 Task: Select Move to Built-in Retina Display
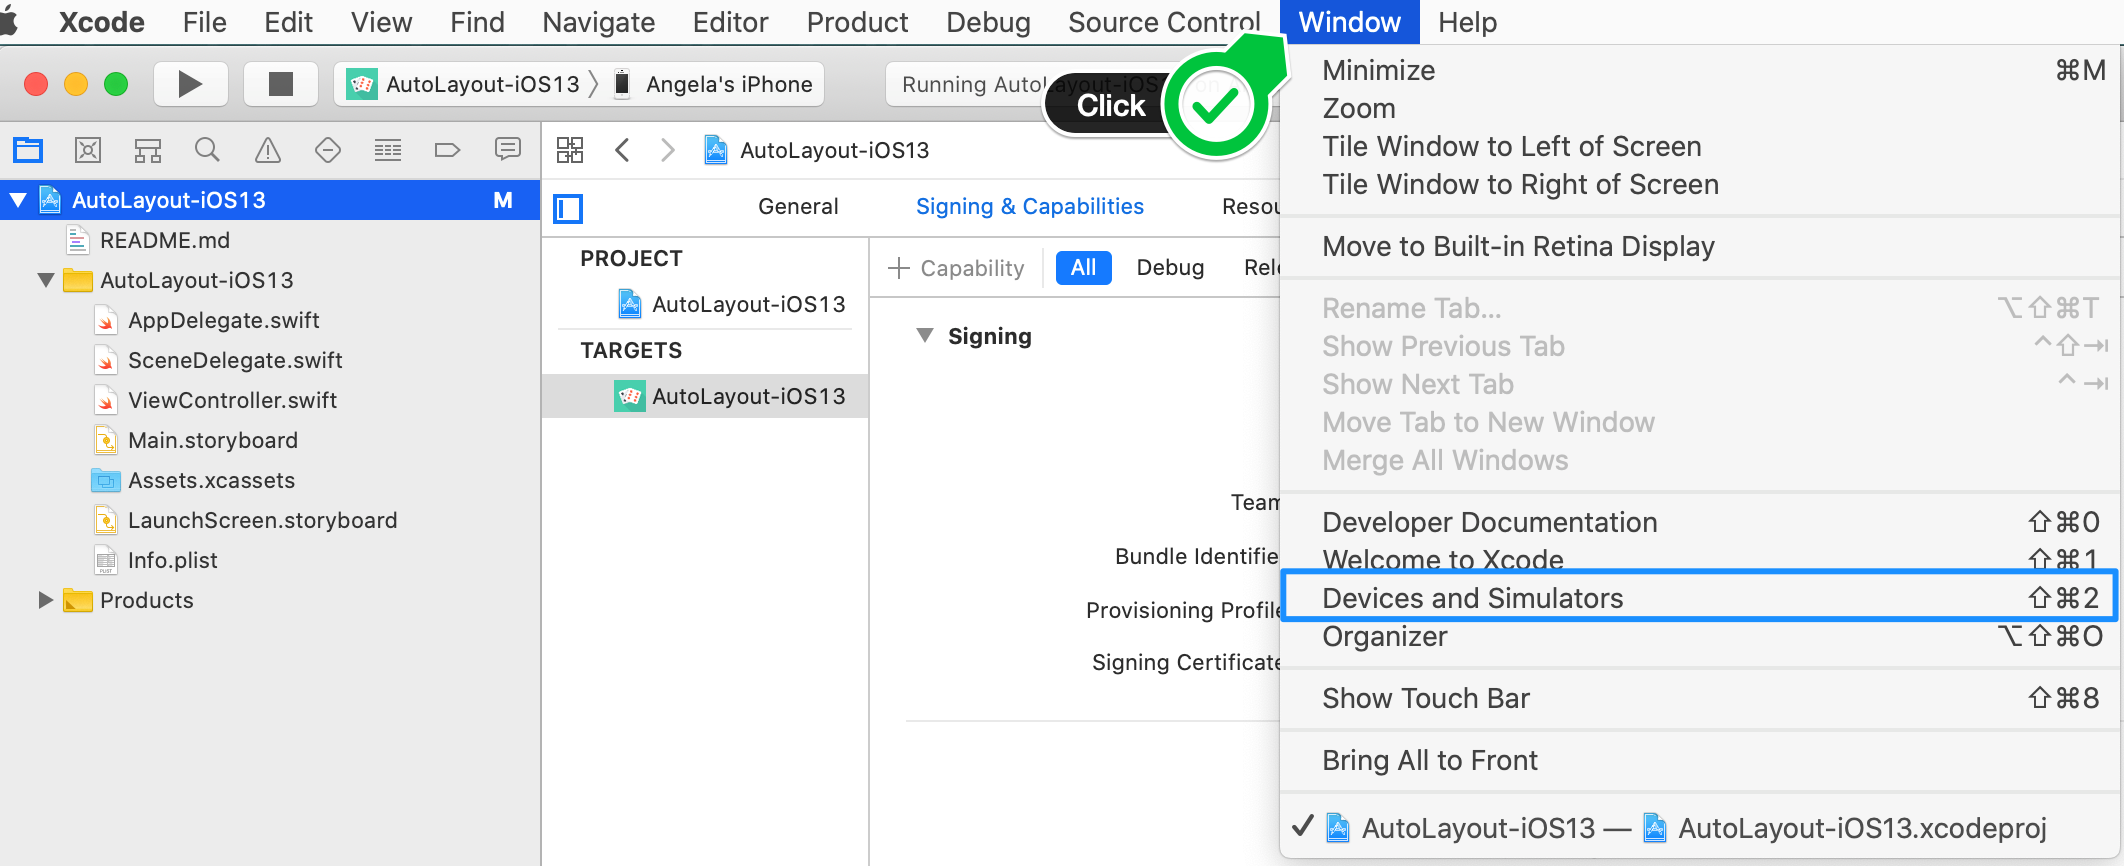[1700, 246]
